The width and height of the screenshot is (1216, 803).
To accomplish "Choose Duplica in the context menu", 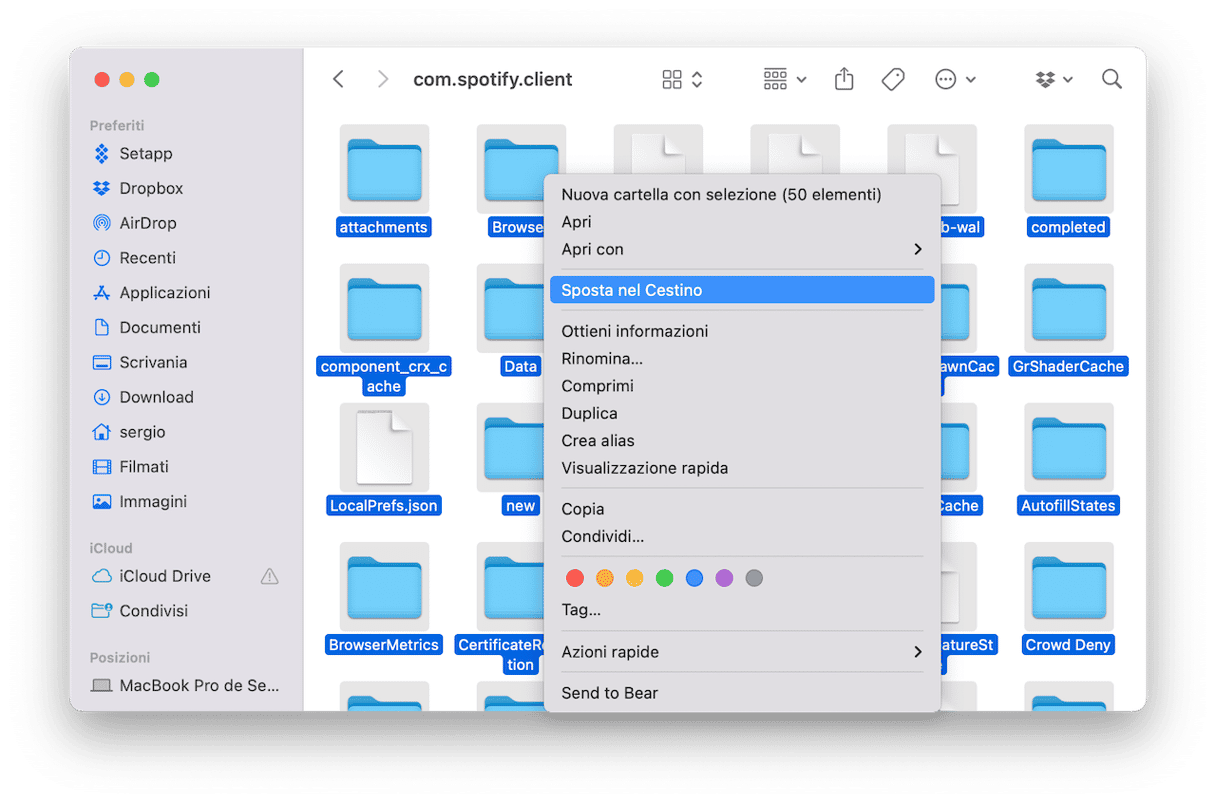I will 742,413.
